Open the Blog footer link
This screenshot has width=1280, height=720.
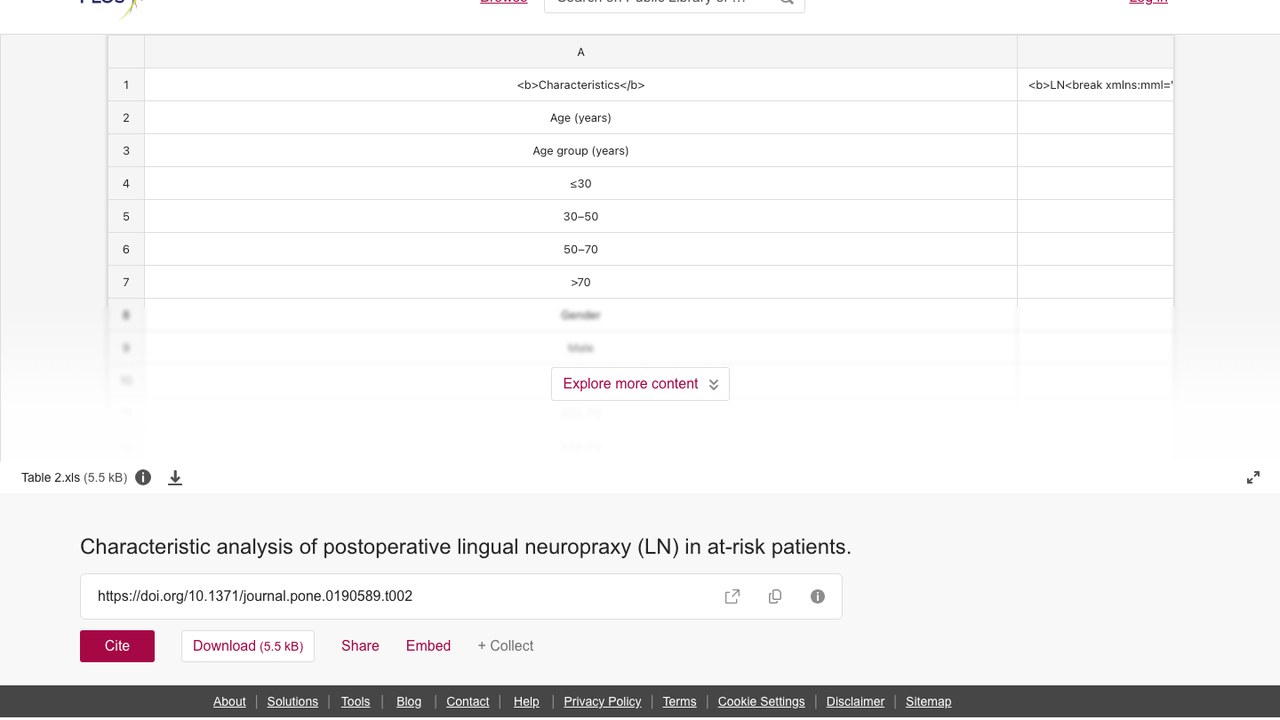coord(409,702)
